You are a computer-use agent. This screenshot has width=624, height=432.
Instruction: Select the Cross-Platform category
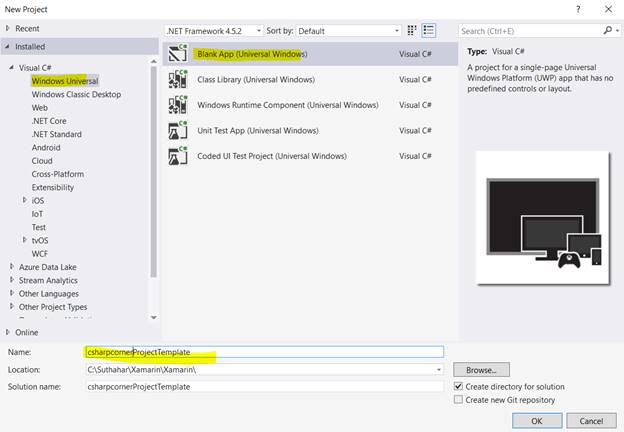(x=58, y=174)
